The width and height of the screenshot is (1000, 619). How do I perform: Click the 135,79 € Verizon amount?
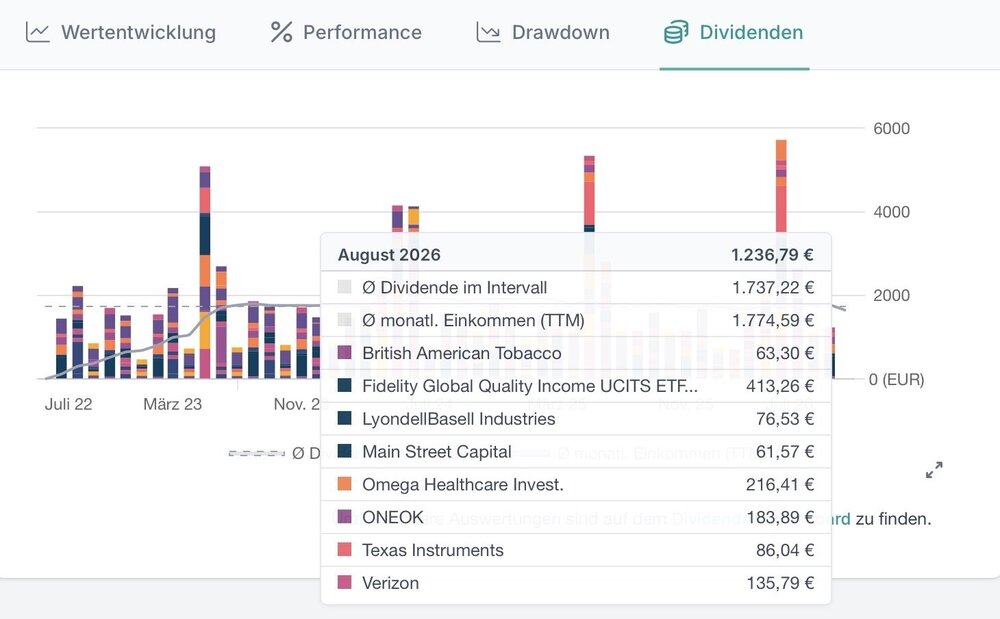point(780,583)
